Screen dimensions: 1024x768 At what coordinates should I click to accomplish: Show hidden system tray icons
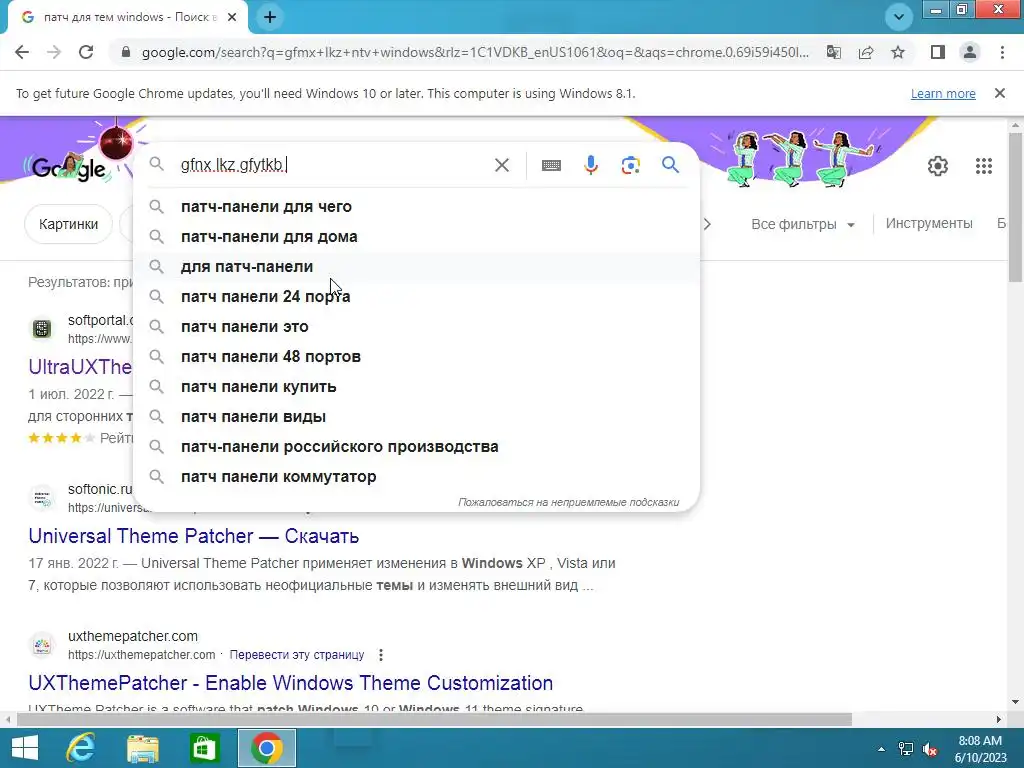[x=881, y=749]
